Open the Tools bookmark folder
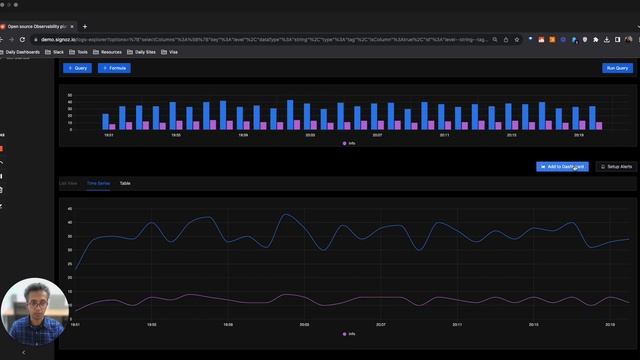Screen dimensions: 640x360 pos(79,52)
